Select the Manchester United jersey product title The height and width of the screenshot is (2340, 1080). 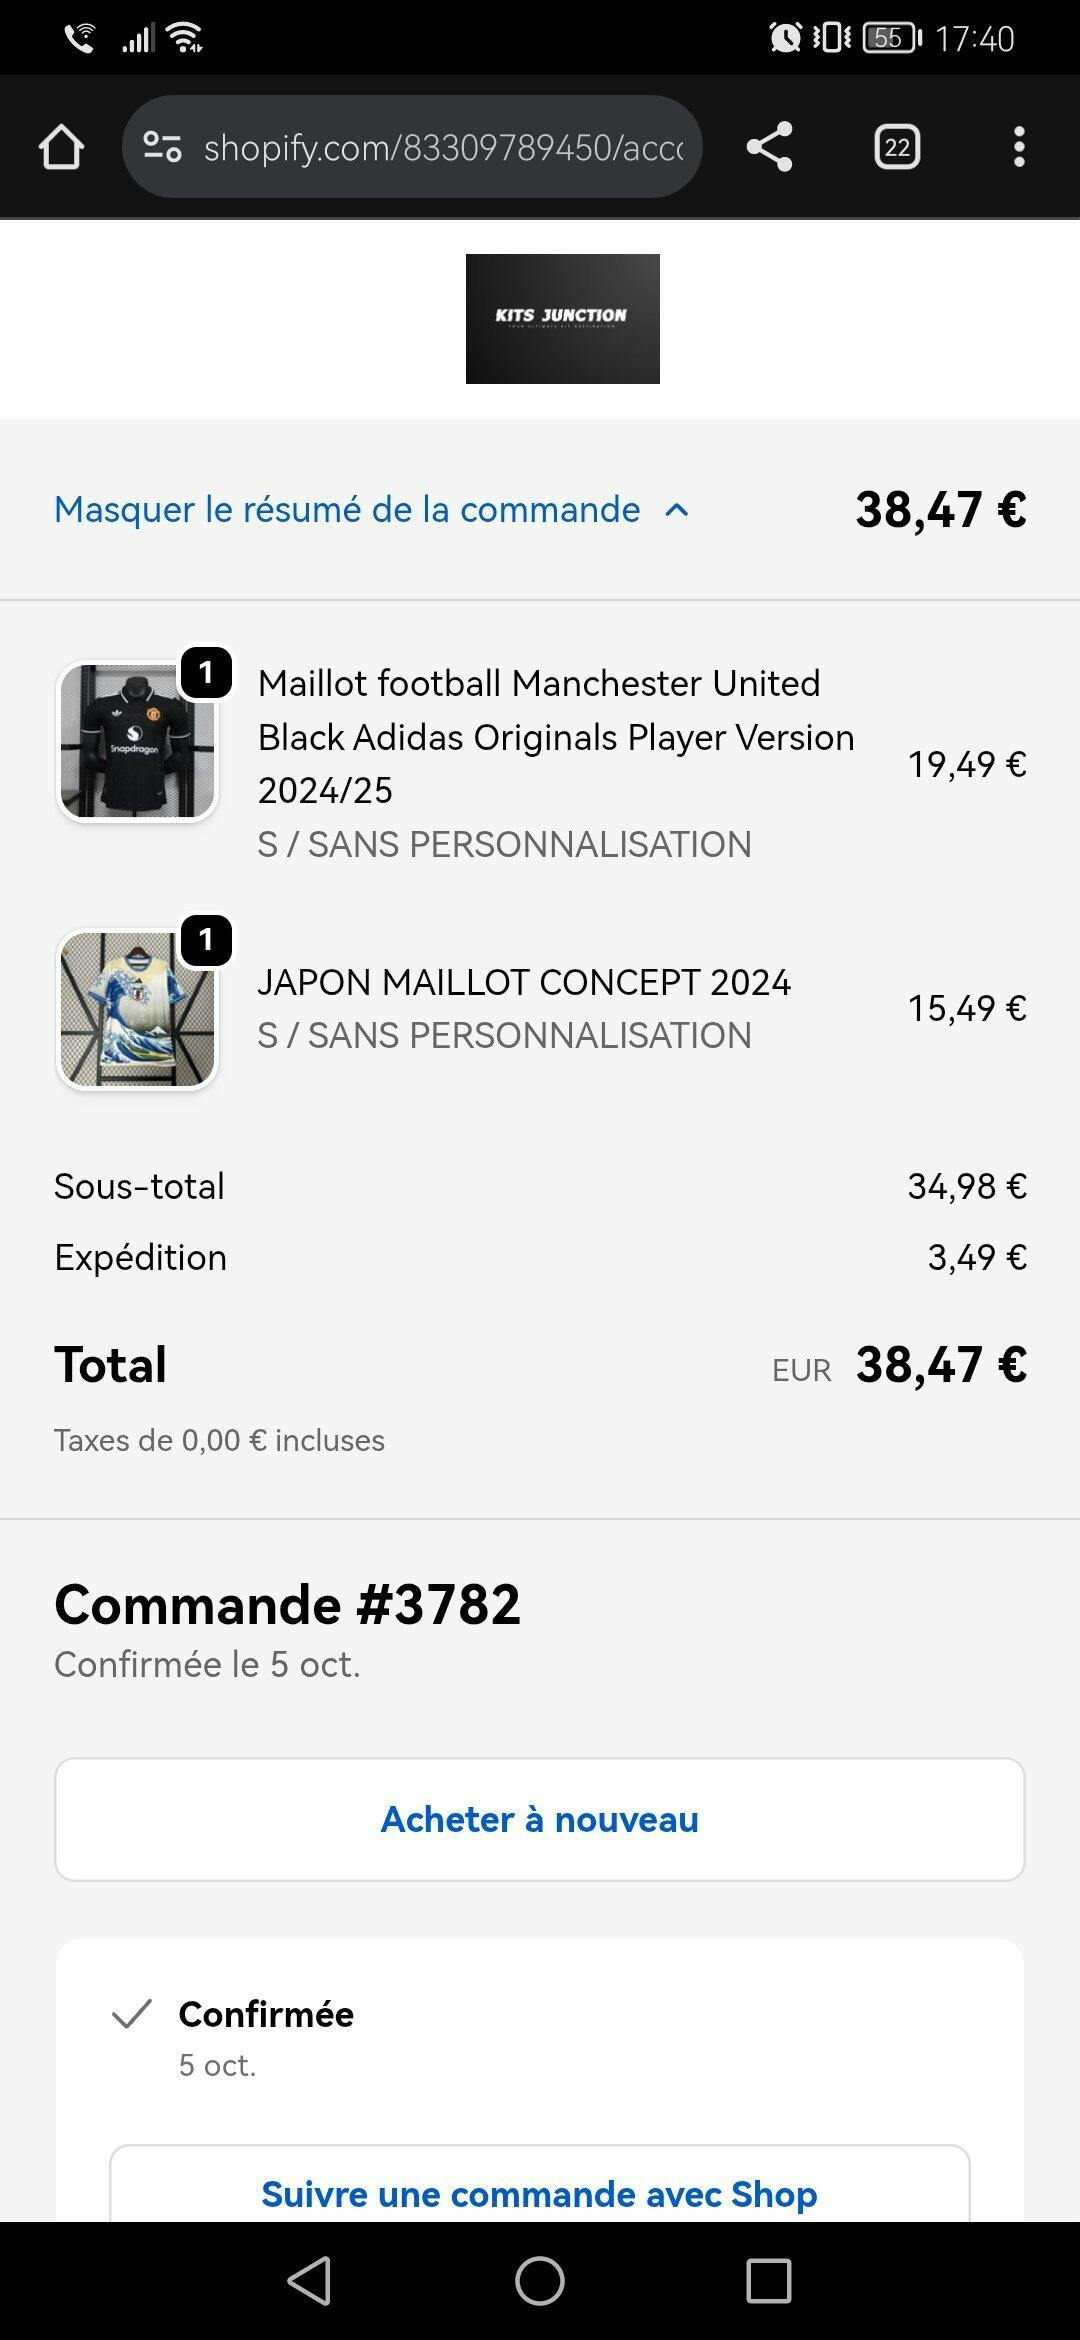pos(555,737)
